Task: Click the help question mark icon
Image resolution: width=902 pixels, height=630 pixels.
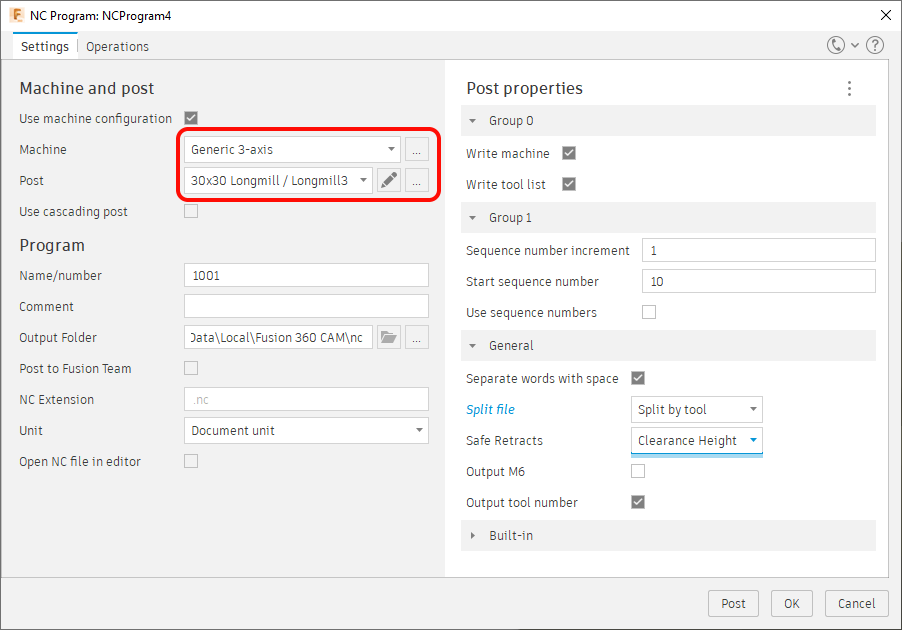Action: [874, 46]
